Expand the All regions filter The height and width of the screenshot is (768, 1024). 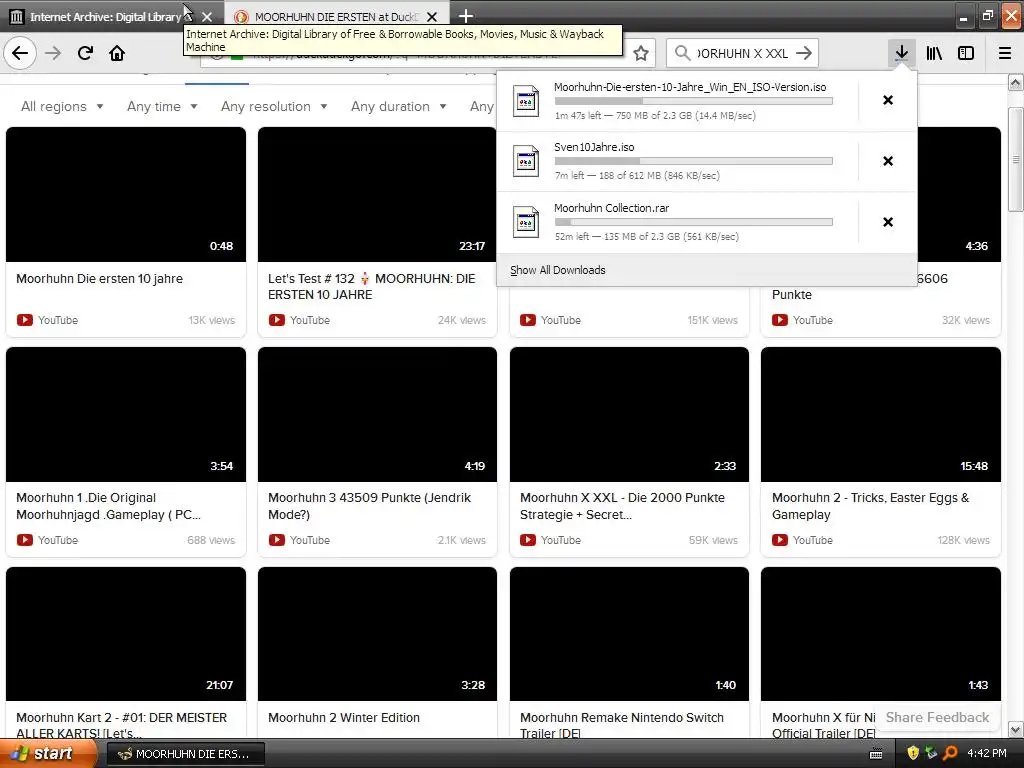click(x=62, y=106)
